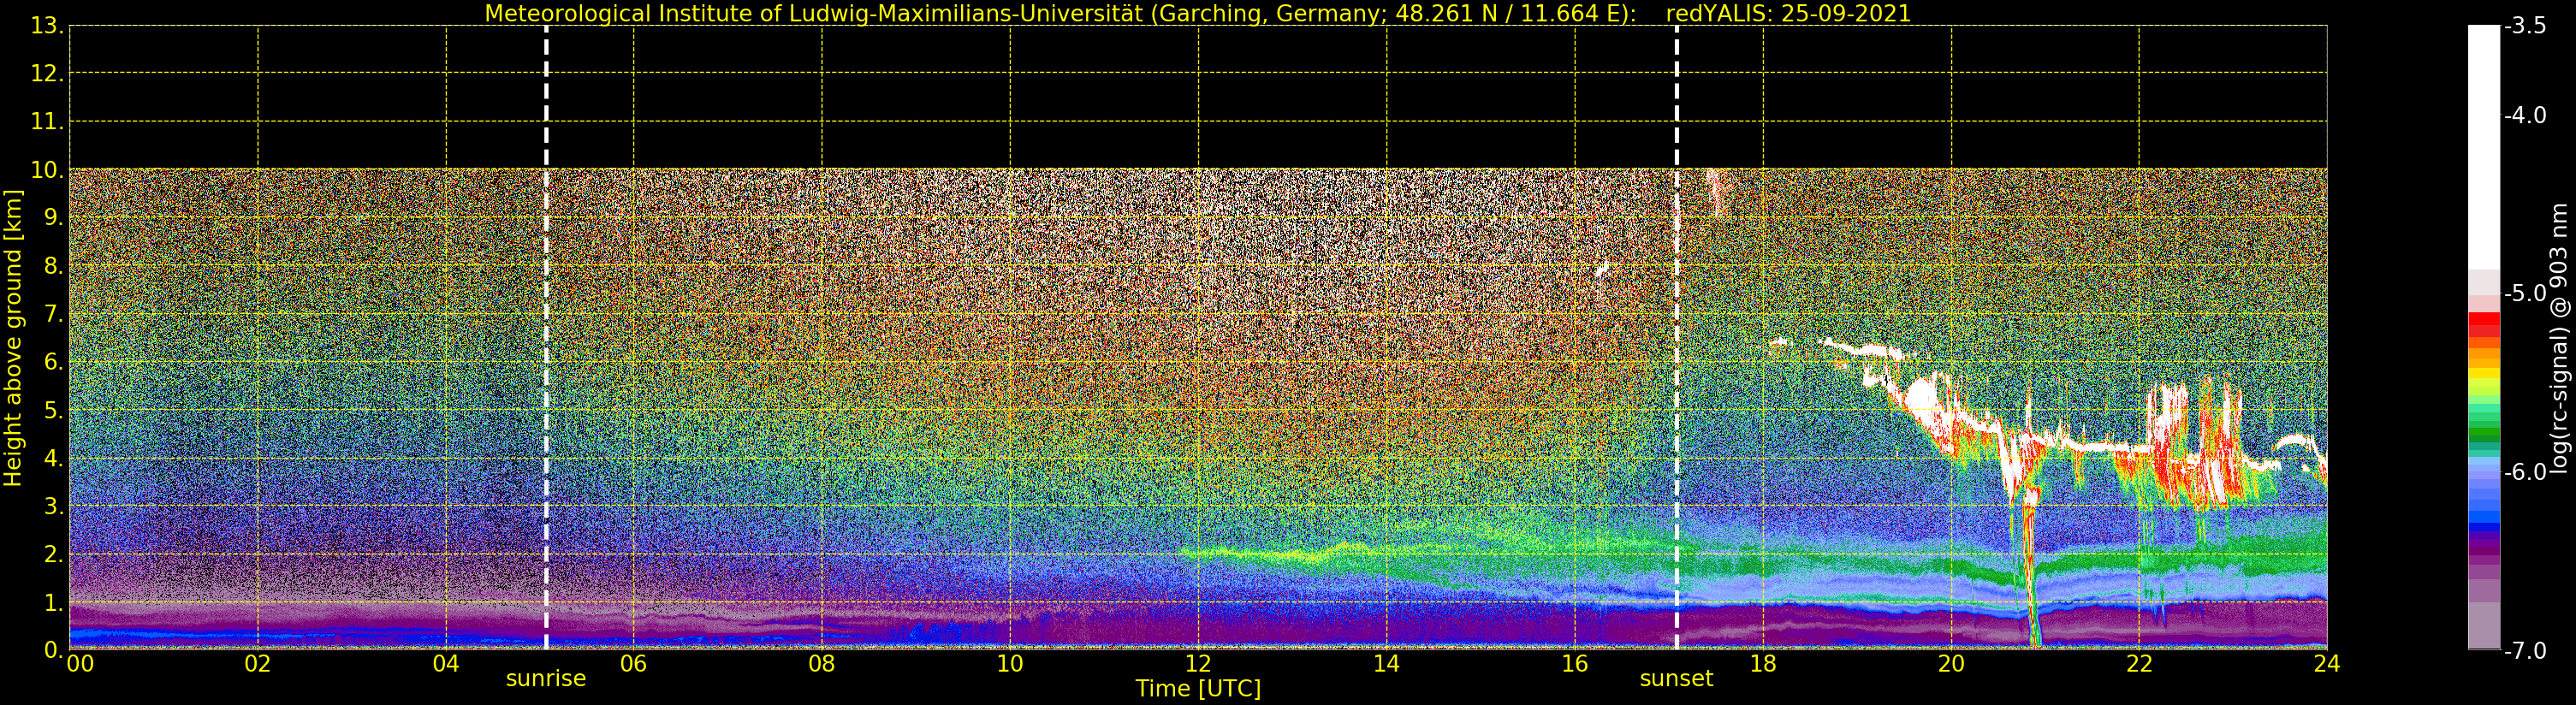Click the height tick label '10.'
Screen dimensions: 2576x705
coord(47,170)
